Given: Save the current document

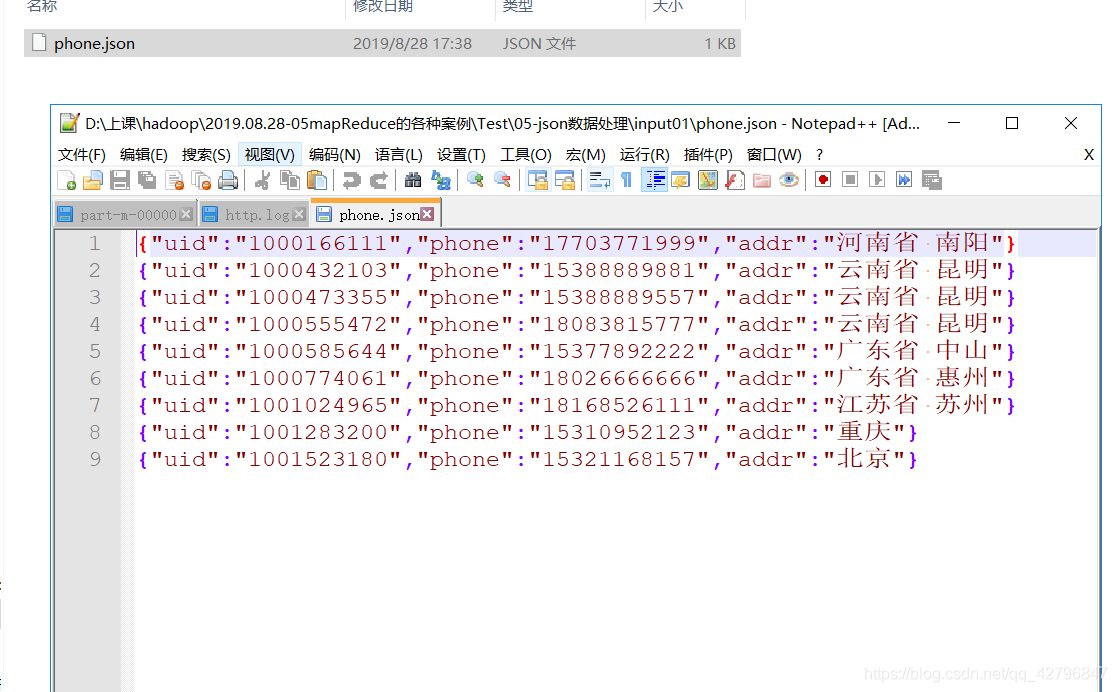Looking at the screenshot, I should (x=120, y=180).
